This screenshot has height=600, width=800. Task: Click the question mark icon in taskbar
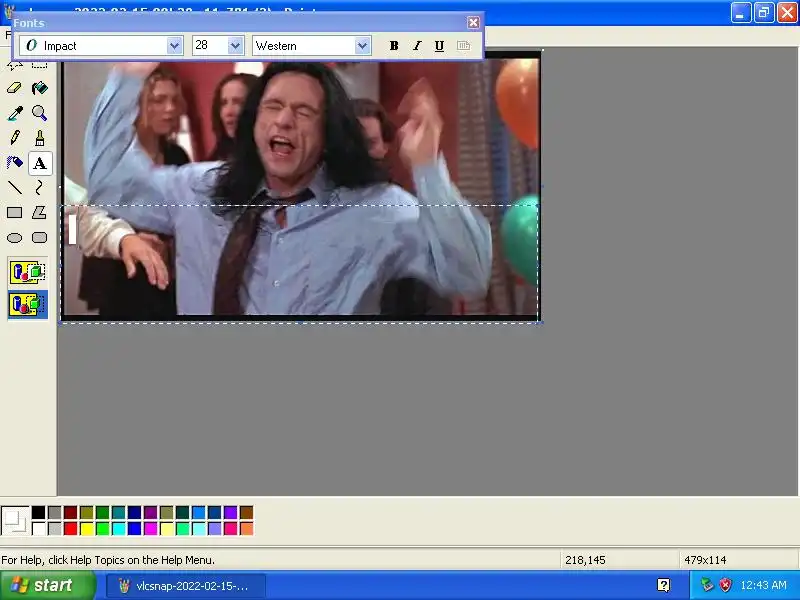[663, 585]
